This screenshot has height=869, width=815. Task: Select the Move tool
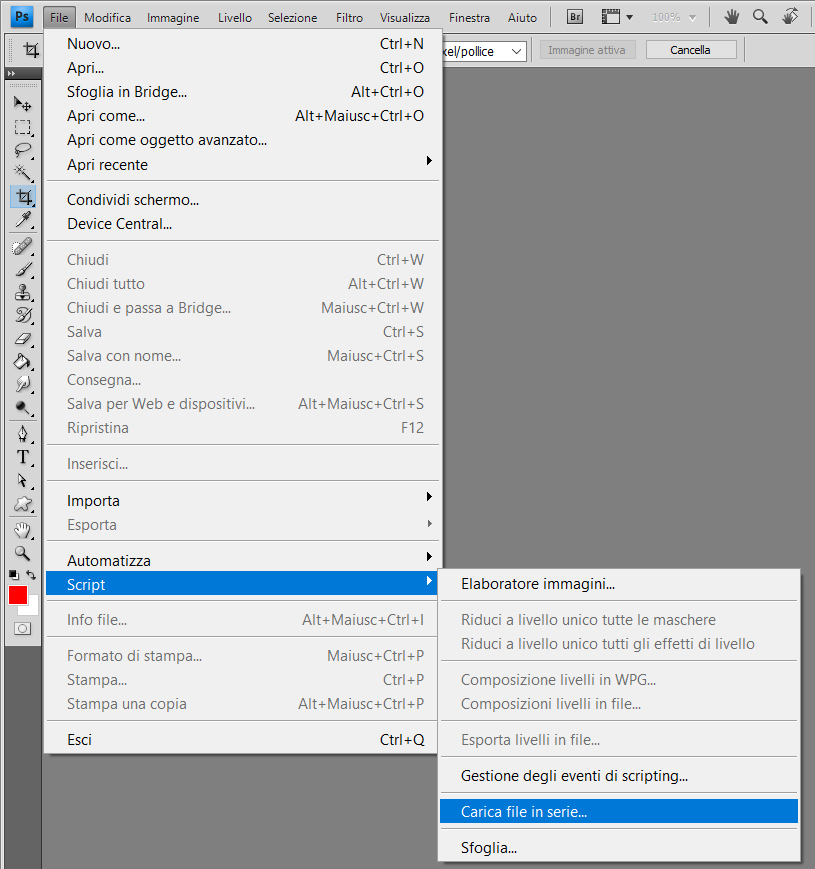23,104
